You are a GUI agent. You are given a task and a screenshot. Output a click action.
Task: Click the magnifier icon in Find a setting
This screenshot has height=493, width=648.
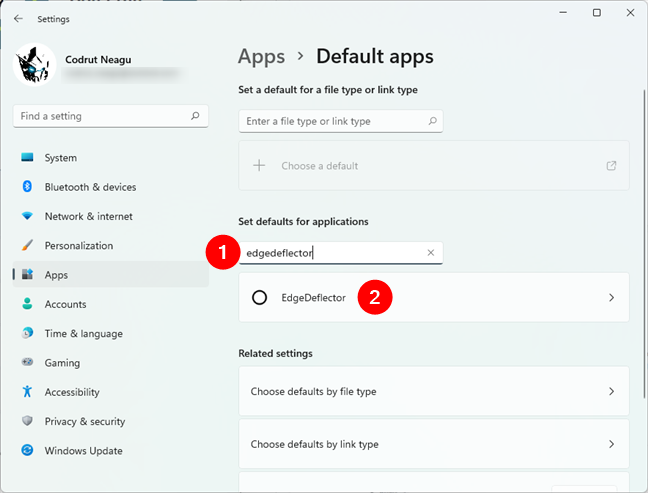point(195,116)
